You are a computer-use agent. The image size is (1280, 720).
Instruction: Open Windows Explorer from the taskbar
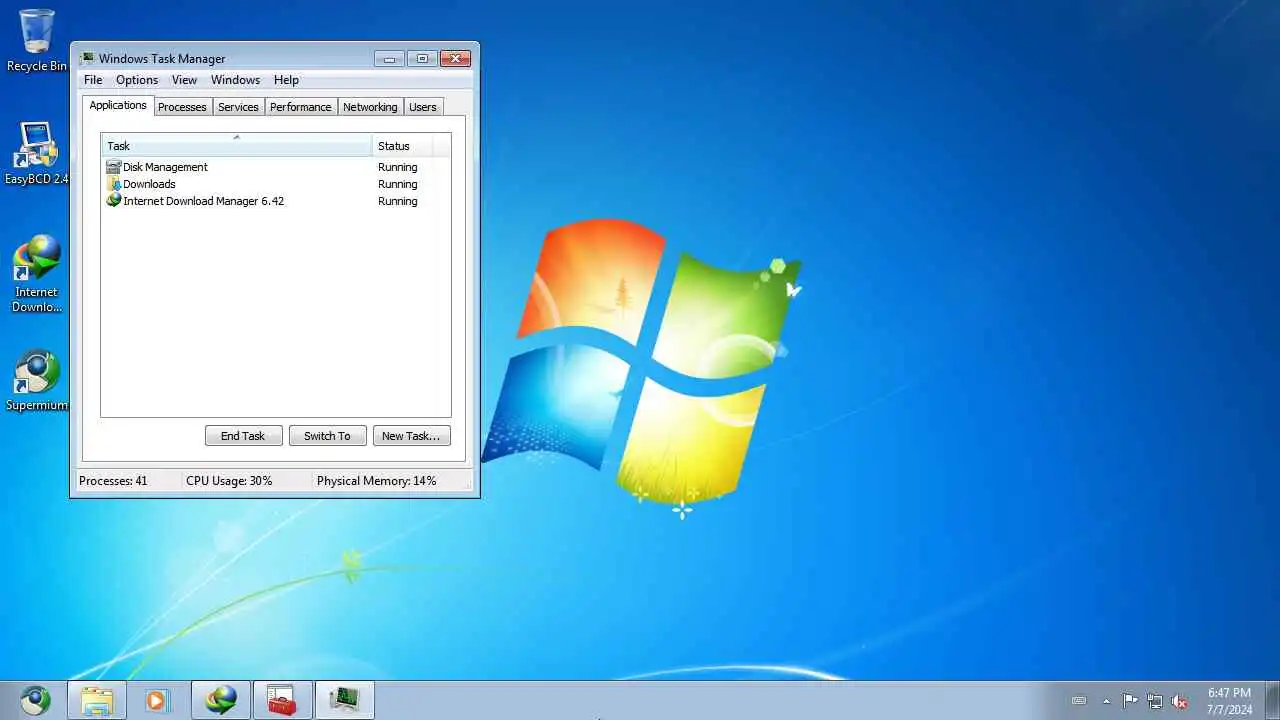(97, 700)
